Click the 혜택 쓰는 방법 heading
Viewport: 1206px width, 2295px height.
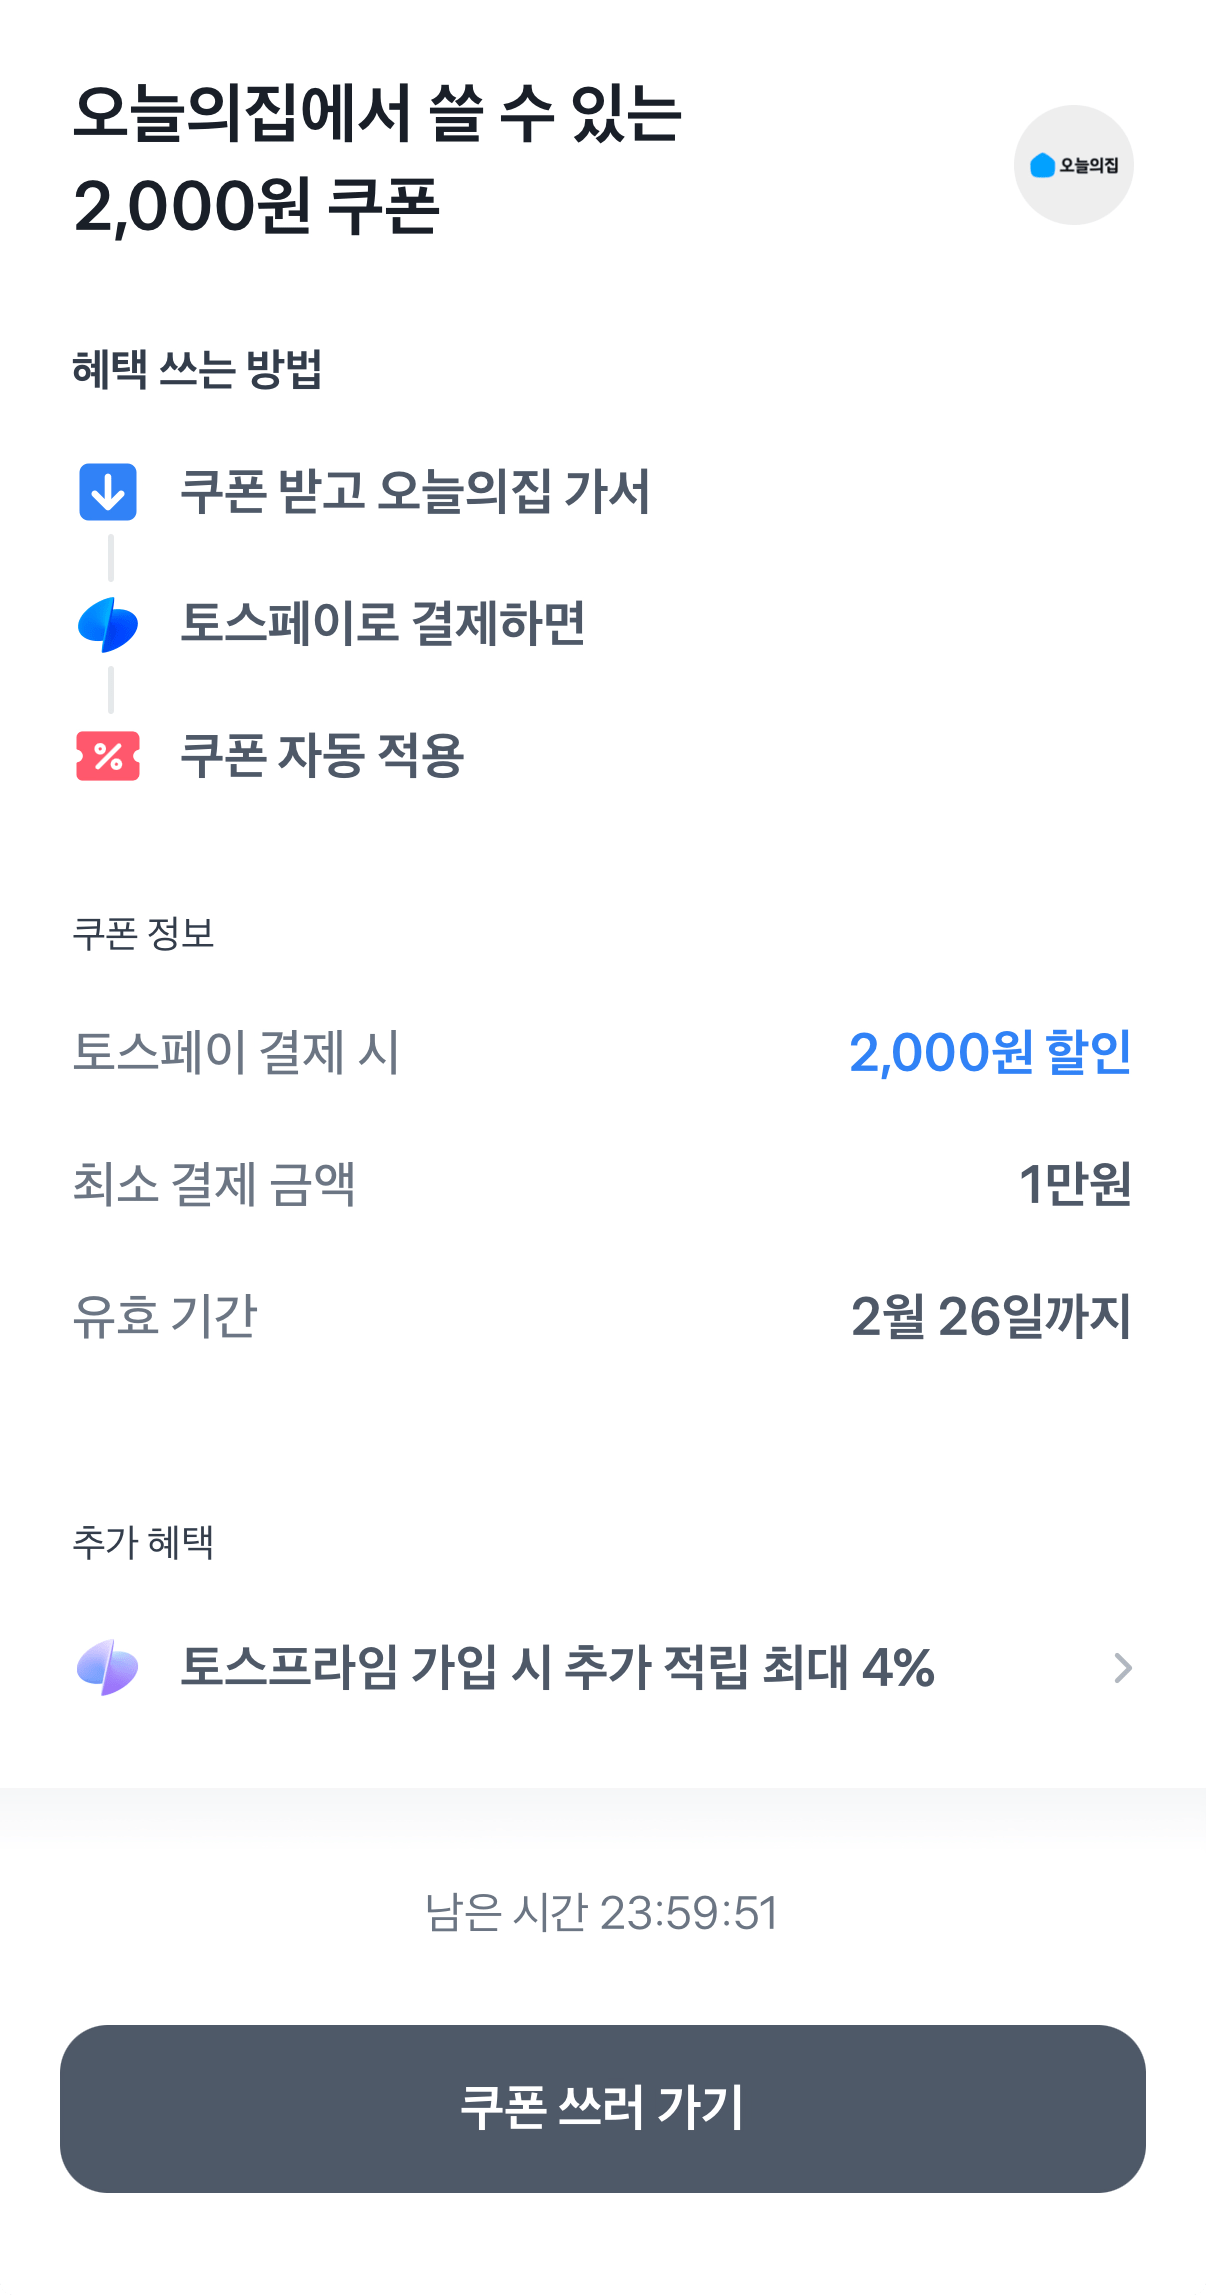click(x=197, y=369)
